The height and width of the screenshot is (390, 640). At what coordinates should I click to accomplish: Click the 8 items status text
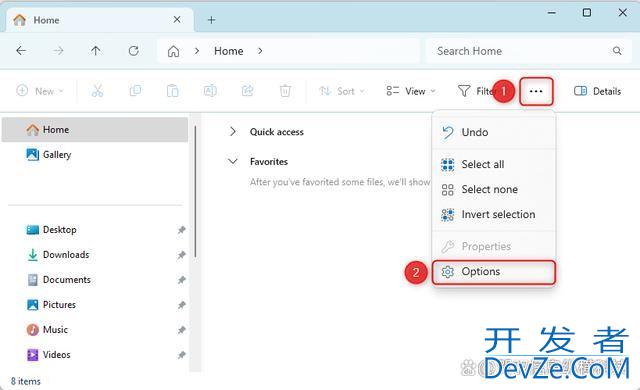coord(26,381)
